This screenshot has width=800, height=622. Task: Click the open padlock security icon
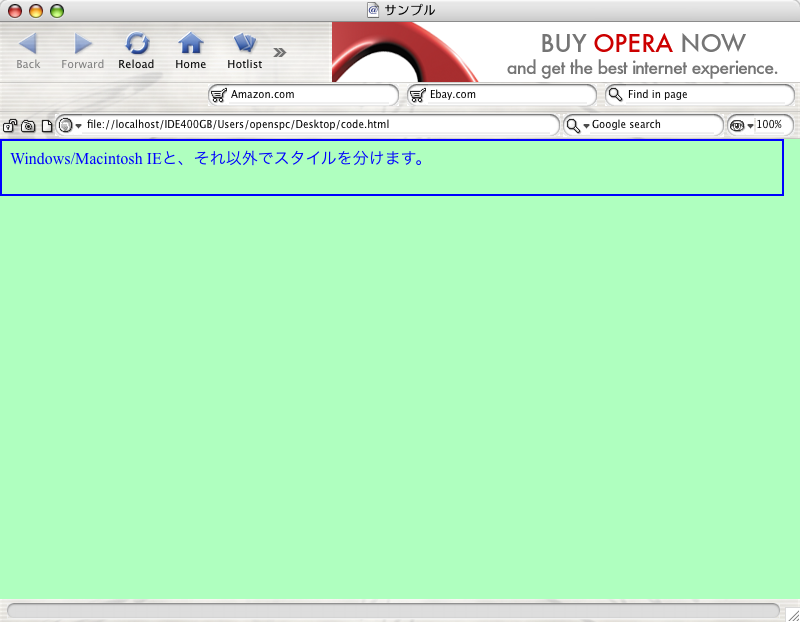coord(10,126)
